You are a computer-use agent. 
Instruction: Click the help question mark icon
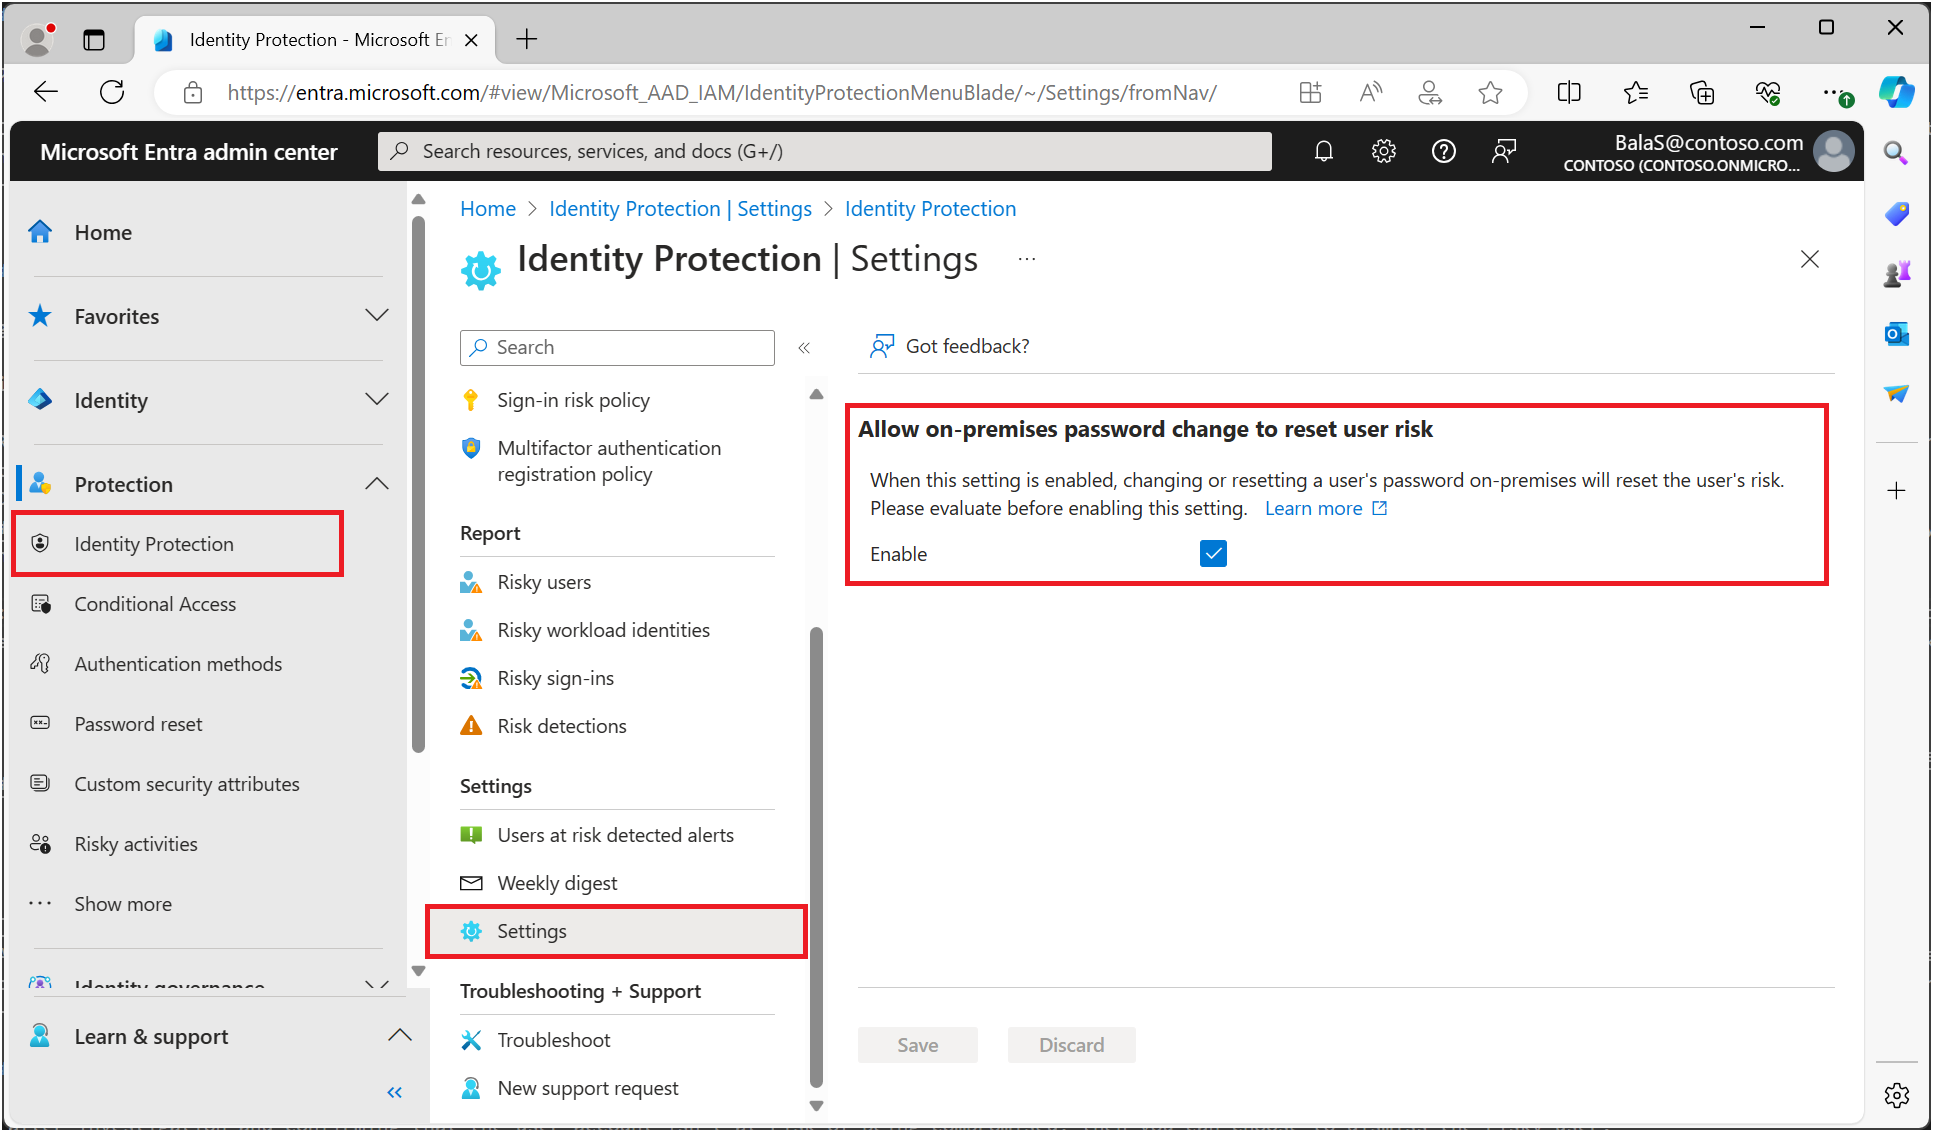(1443, 151)
